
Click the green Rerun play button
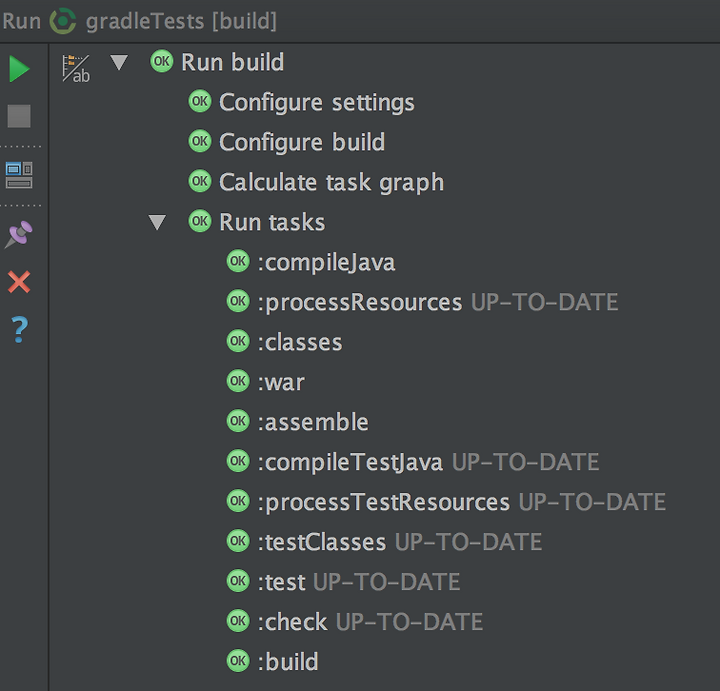19,69
